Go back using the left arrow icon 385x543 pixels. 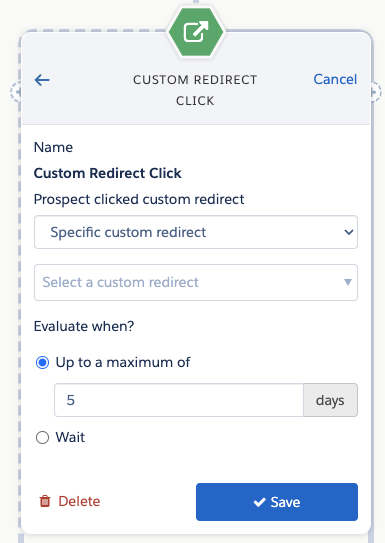pos(42,80)
